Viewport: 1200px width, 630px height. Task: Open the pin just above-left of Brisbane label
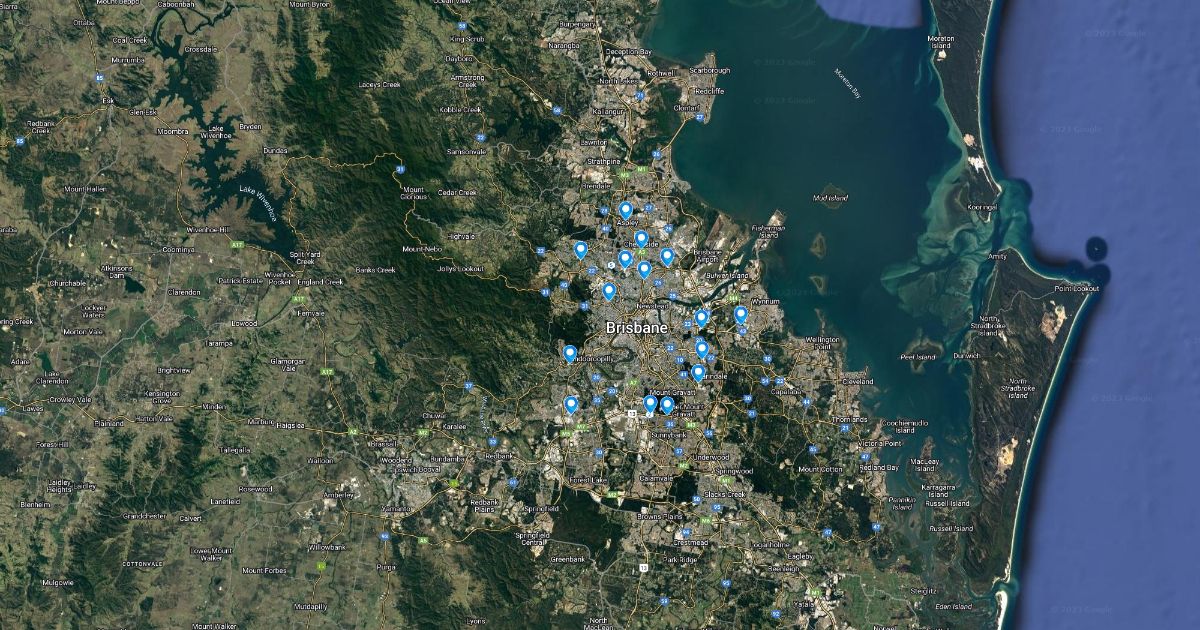click(609, 291)
